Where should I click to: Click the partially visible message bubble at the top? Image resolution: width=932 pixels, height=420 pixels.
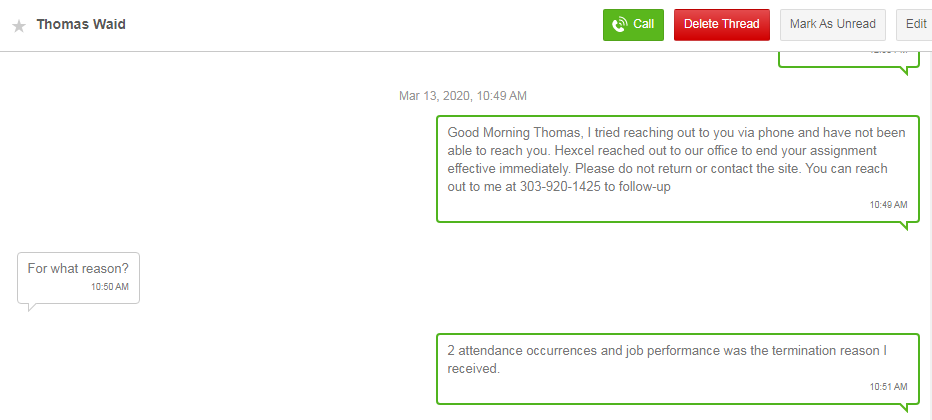tap(848, 58)
